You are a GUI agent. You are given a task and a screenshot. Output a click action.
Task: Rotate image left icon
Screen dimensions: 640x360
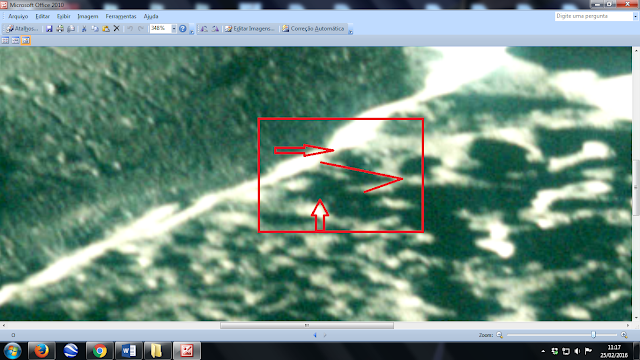coord(204,29)
